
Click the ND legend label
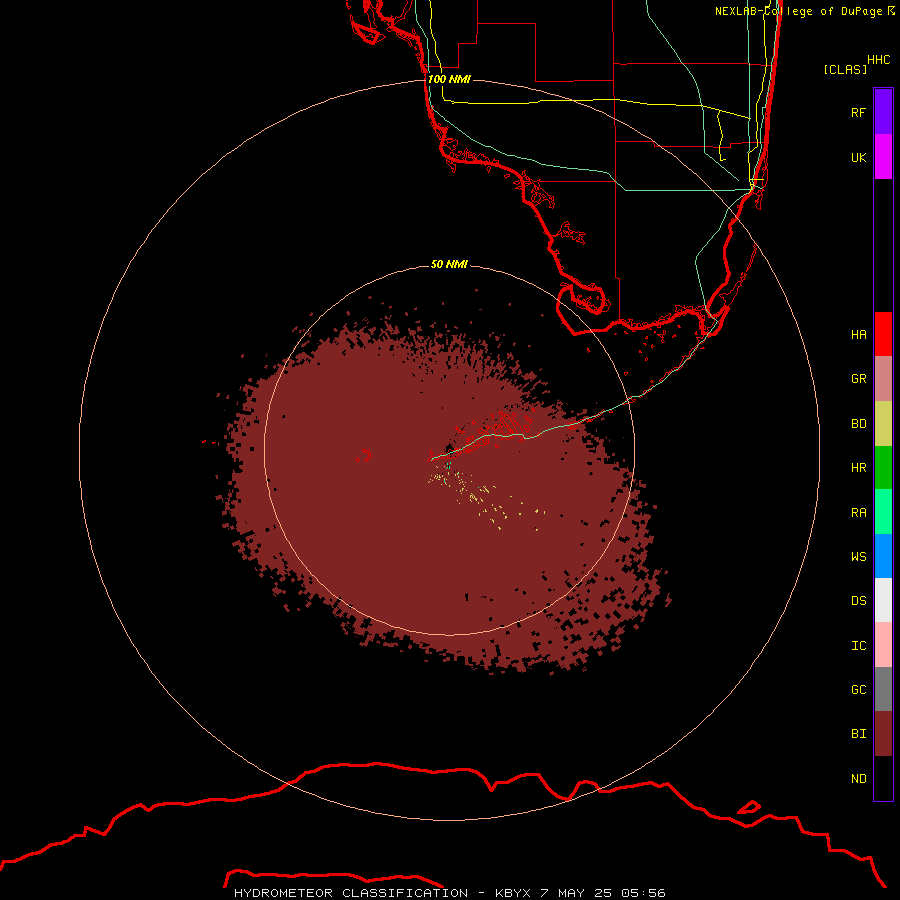[858, 779]
